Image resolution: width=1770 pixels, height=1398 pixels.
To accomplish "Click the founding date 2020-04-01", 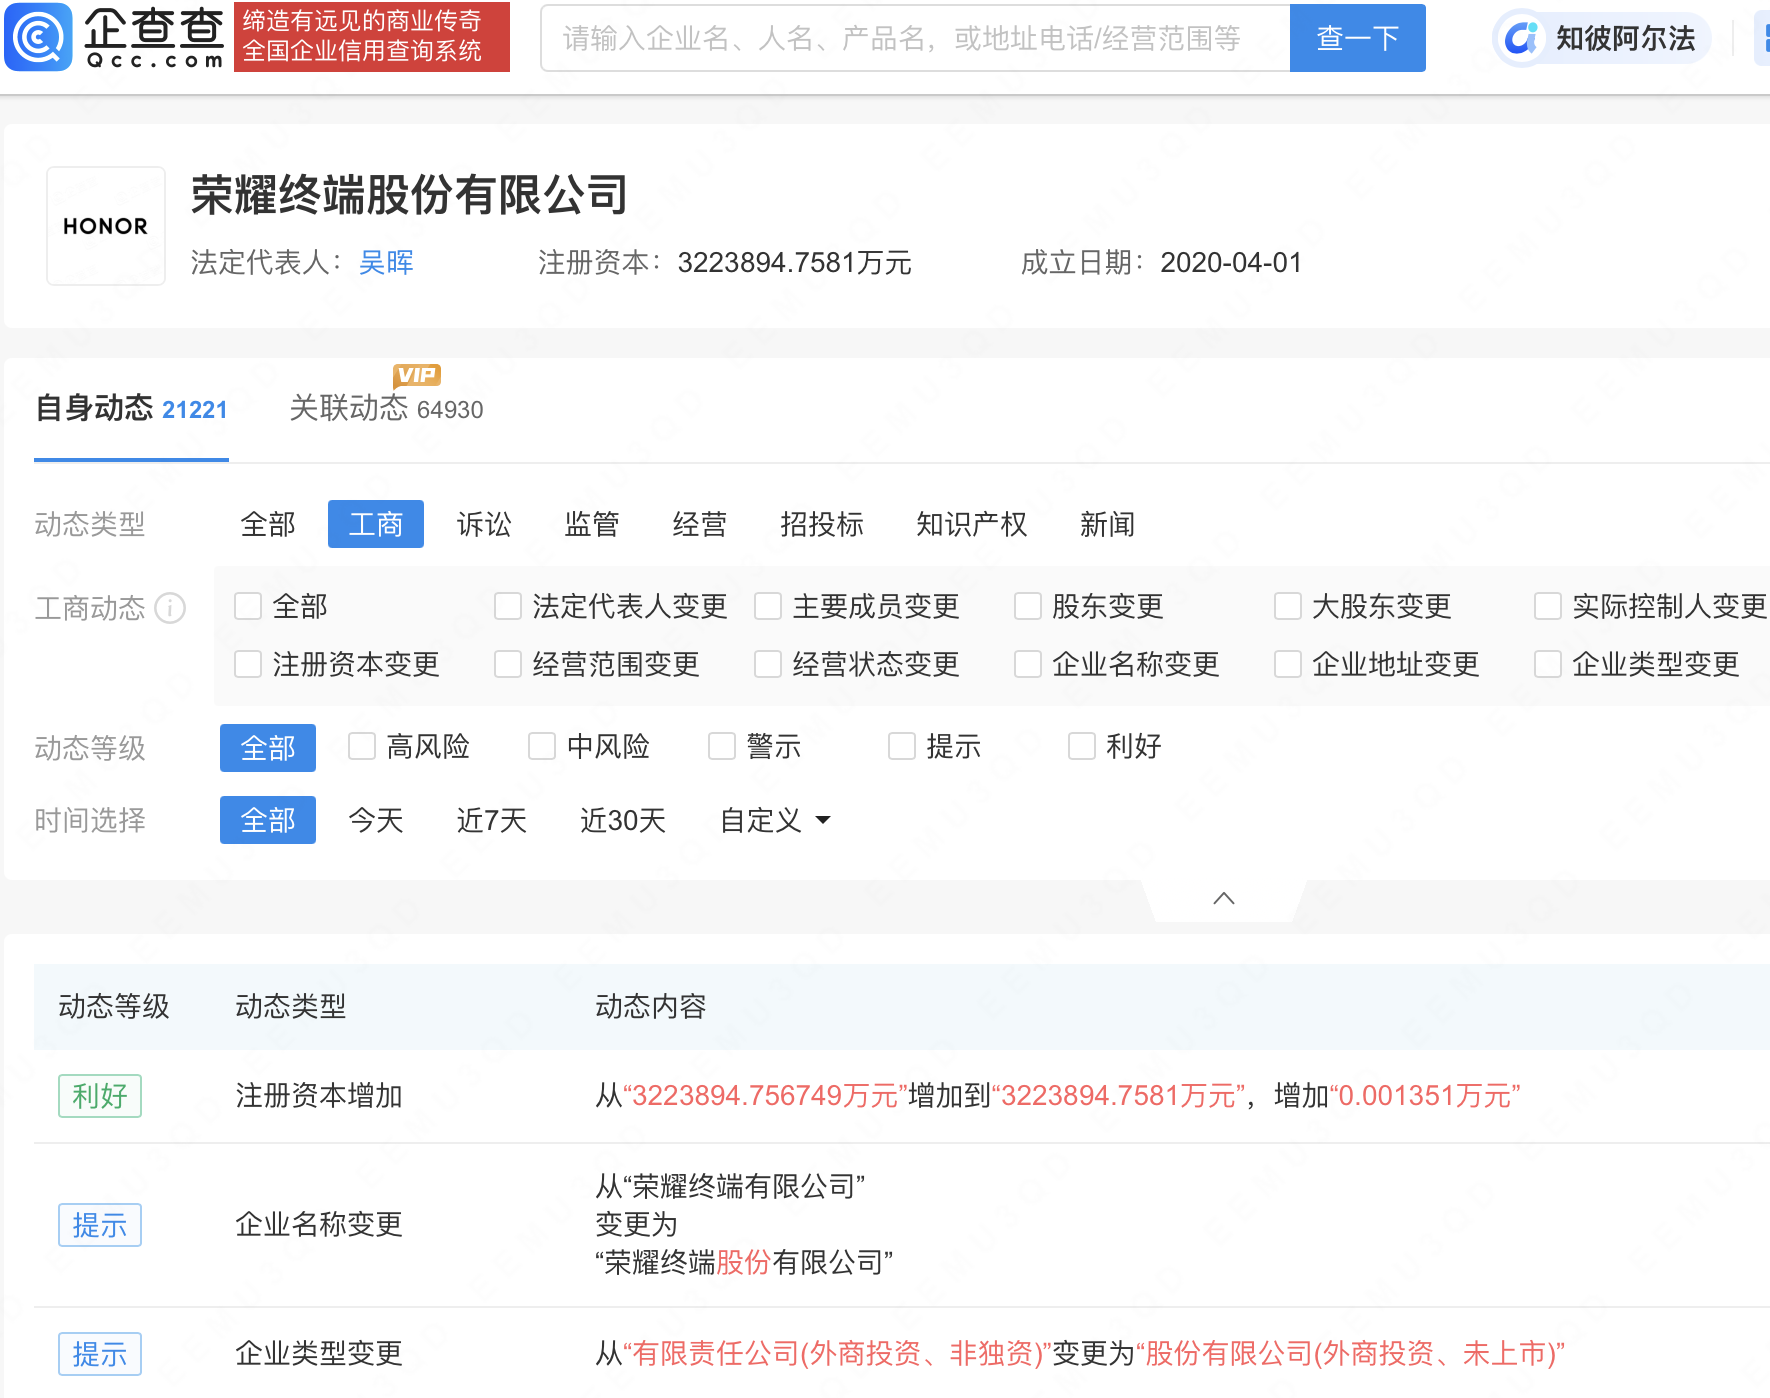I will click(1231, 263).
